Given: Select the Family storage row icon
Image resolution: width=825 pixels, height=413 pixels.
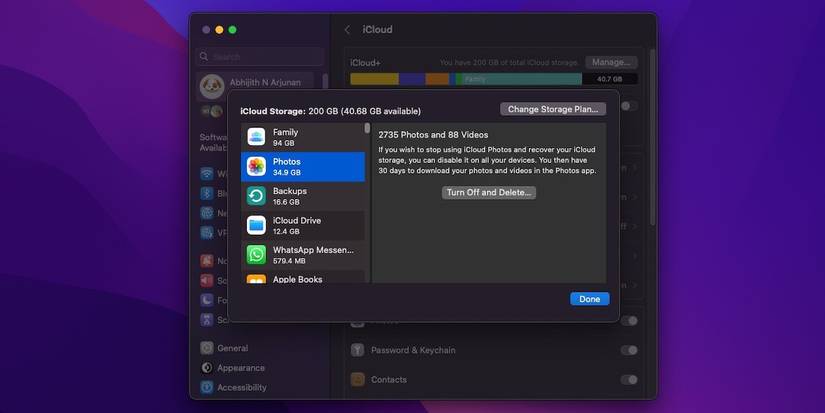Looking at the screenshot, I should click(x=256, y=137).
